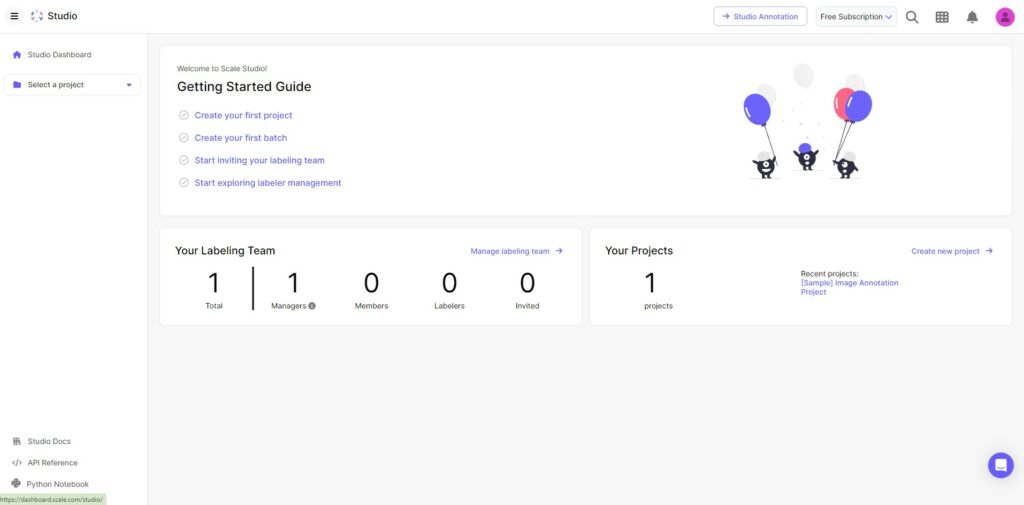Viewport: 1024px width, 505px height.
Task: Open the notifications bell icon
Action: (x=972, y=17)
